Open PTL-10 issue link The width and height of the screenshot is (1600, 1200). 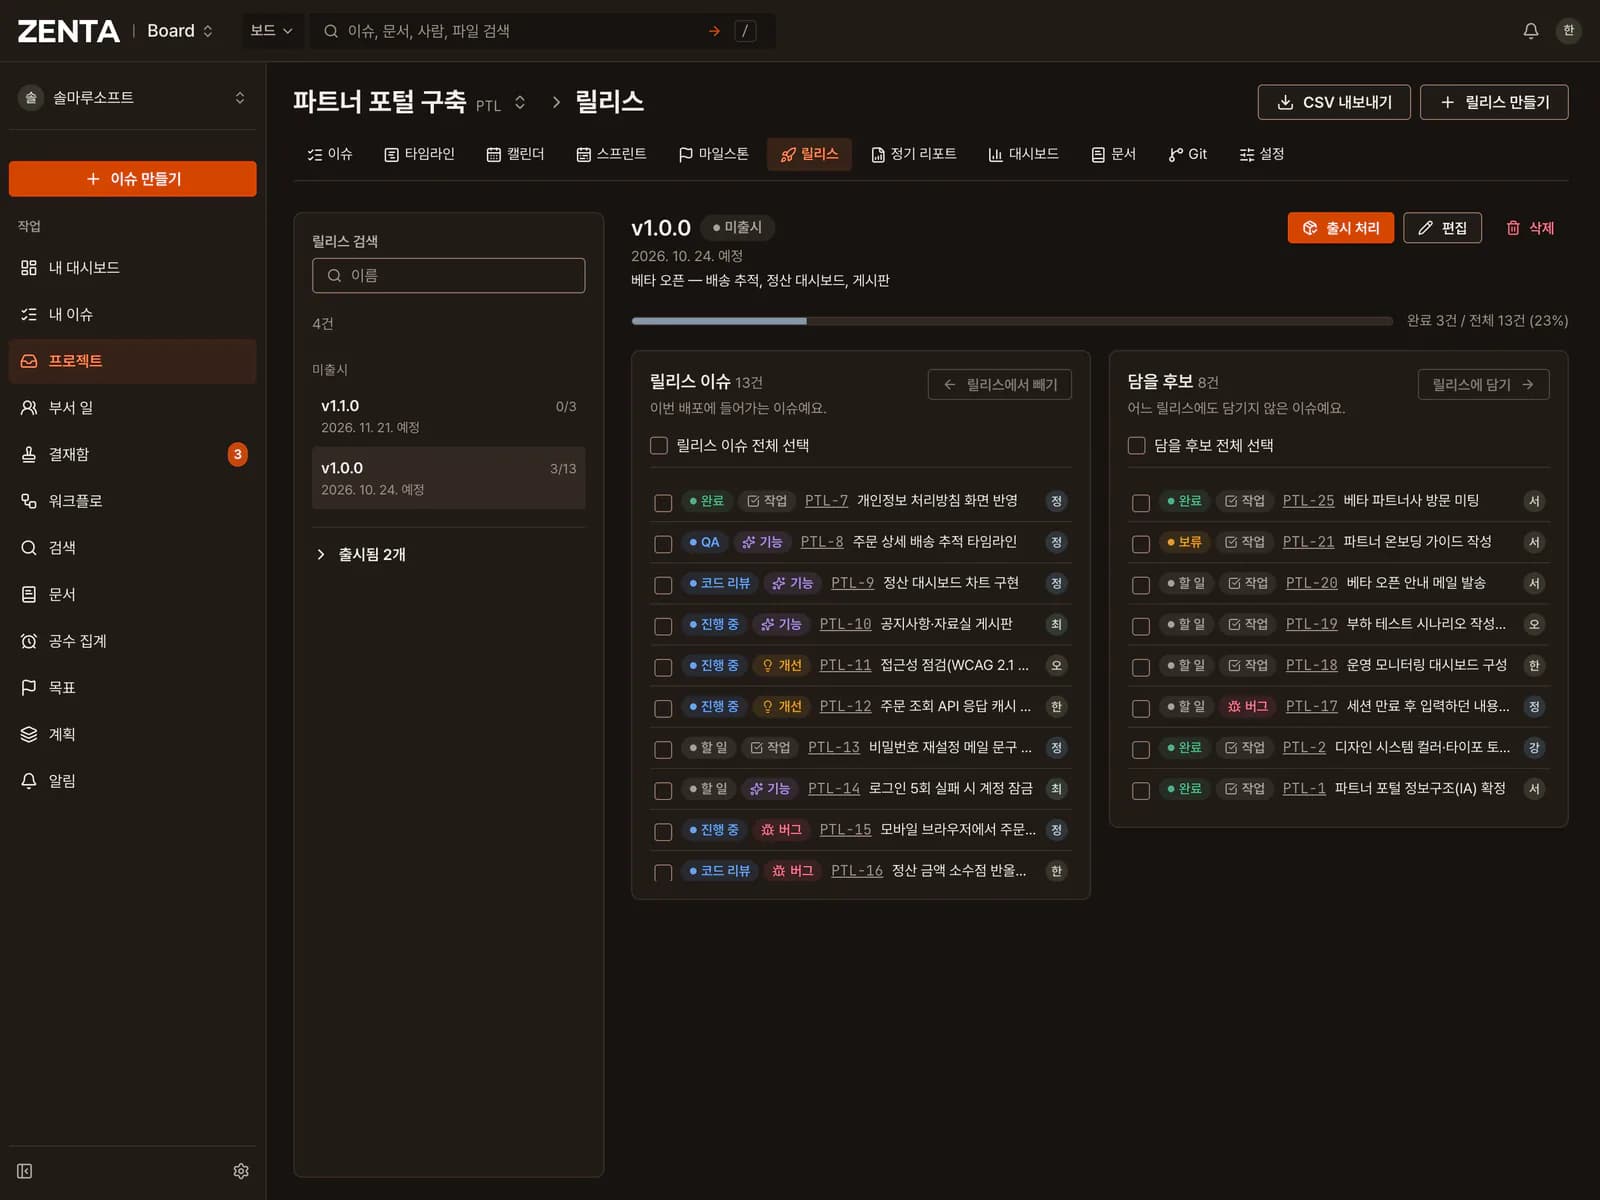point(845,624)
